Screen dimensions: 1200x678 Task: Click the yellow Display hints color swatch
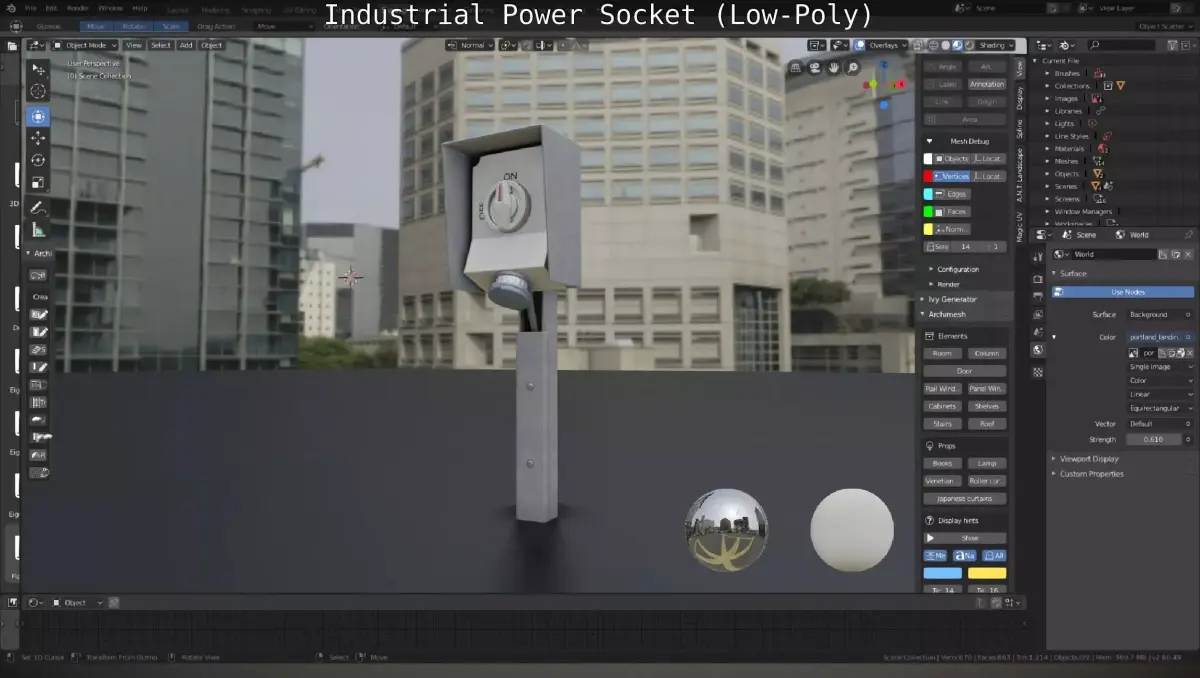tap(987, 573)
